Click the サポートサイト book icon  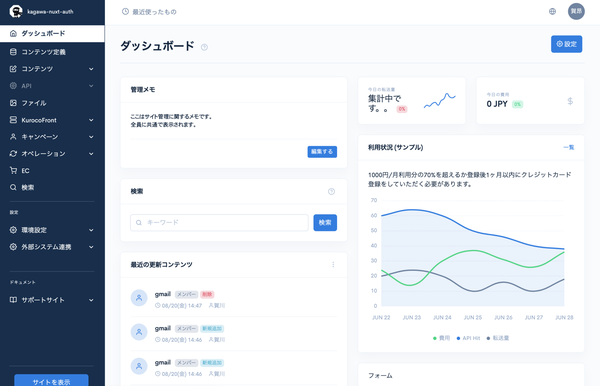point(13,300)
